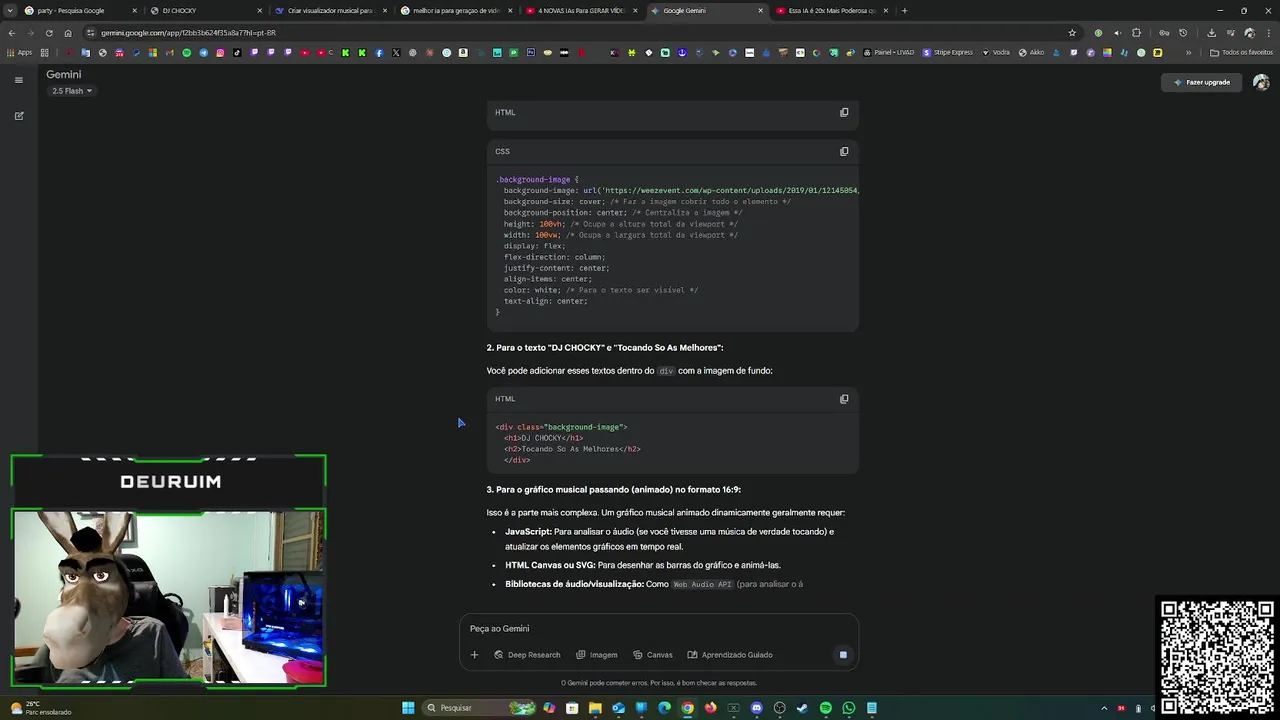
Task: Open the weather widget showing 25°C
Action: tap(40, 708)
